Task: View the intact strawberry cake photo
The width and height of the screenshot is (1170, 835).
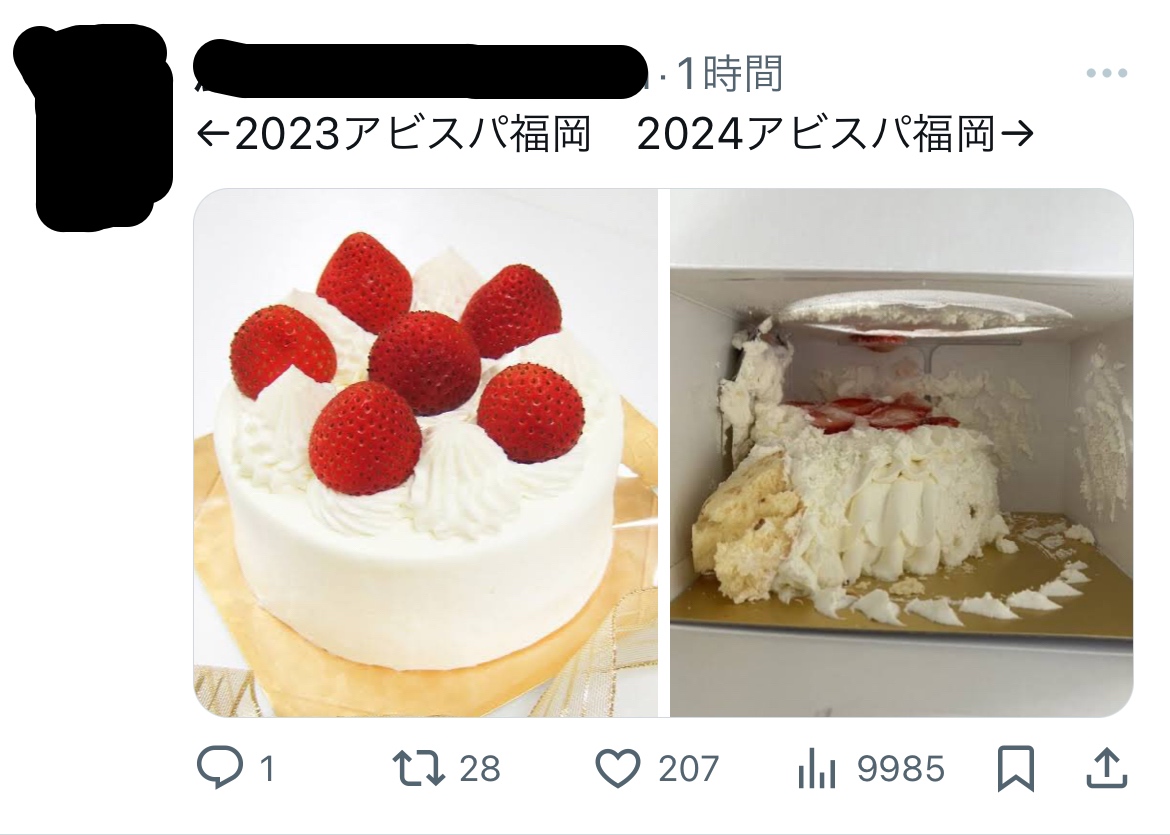Action: [425, 453]
